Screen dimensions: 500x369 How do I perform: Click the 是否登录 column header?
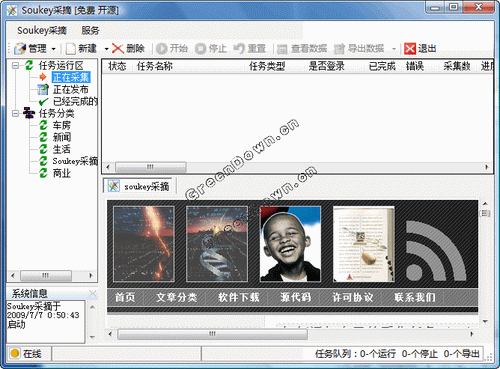pyautogui.click(x=326, y=66)
